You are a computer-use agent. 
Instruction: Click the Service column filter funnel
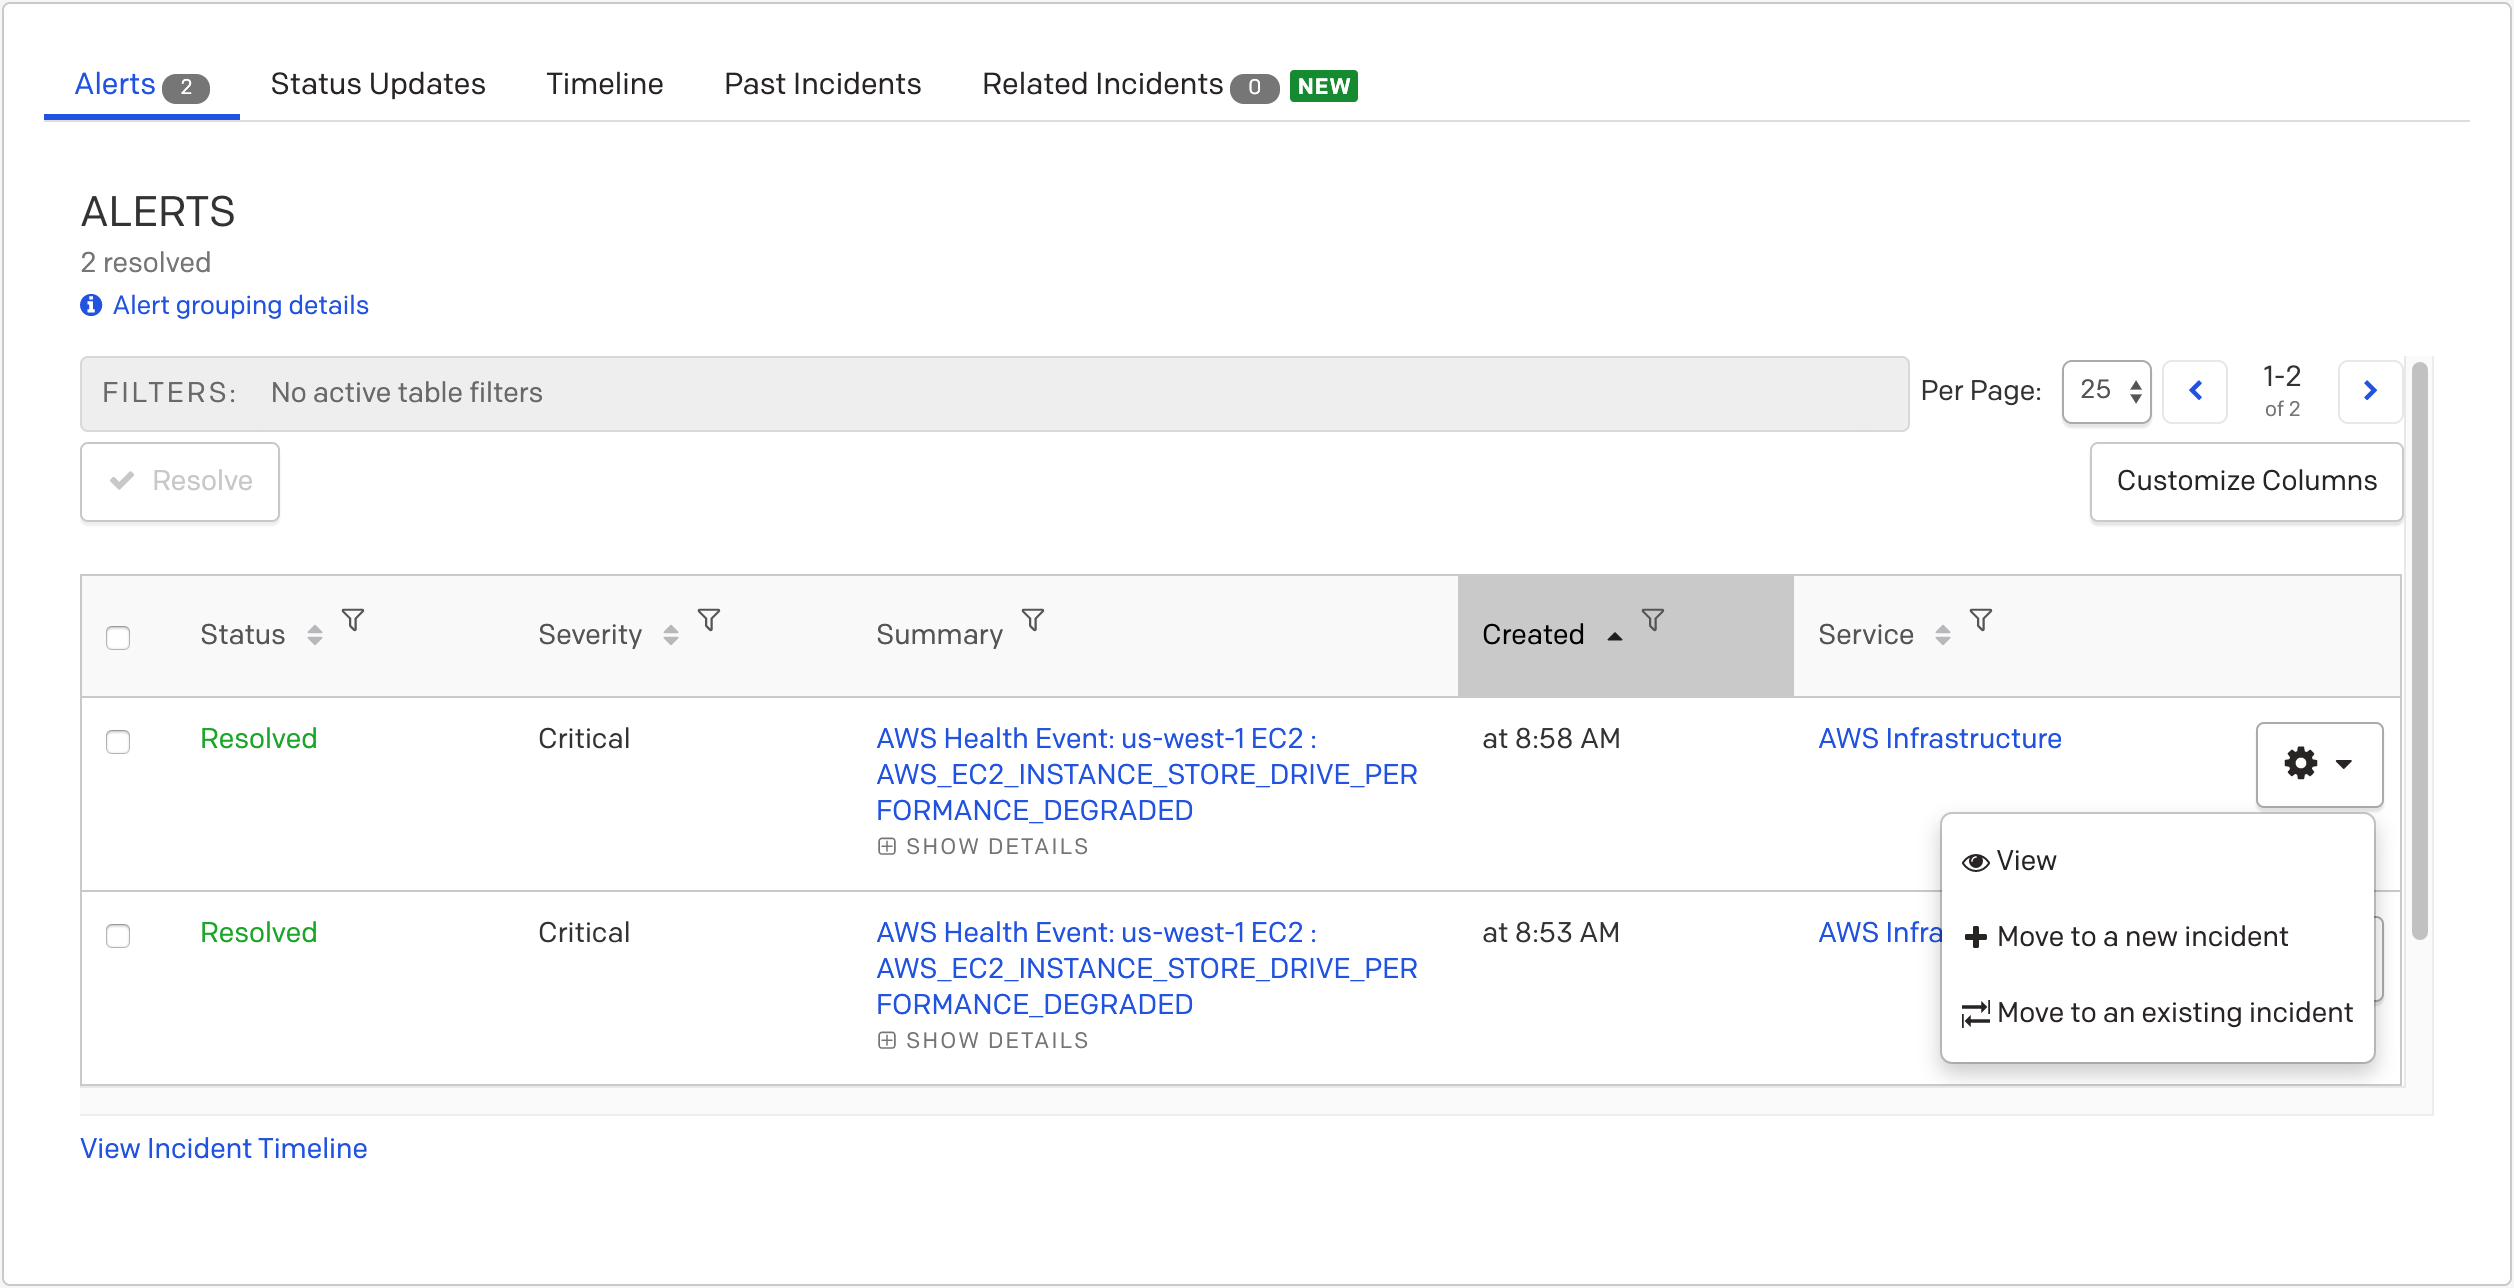click(1980, 620)
